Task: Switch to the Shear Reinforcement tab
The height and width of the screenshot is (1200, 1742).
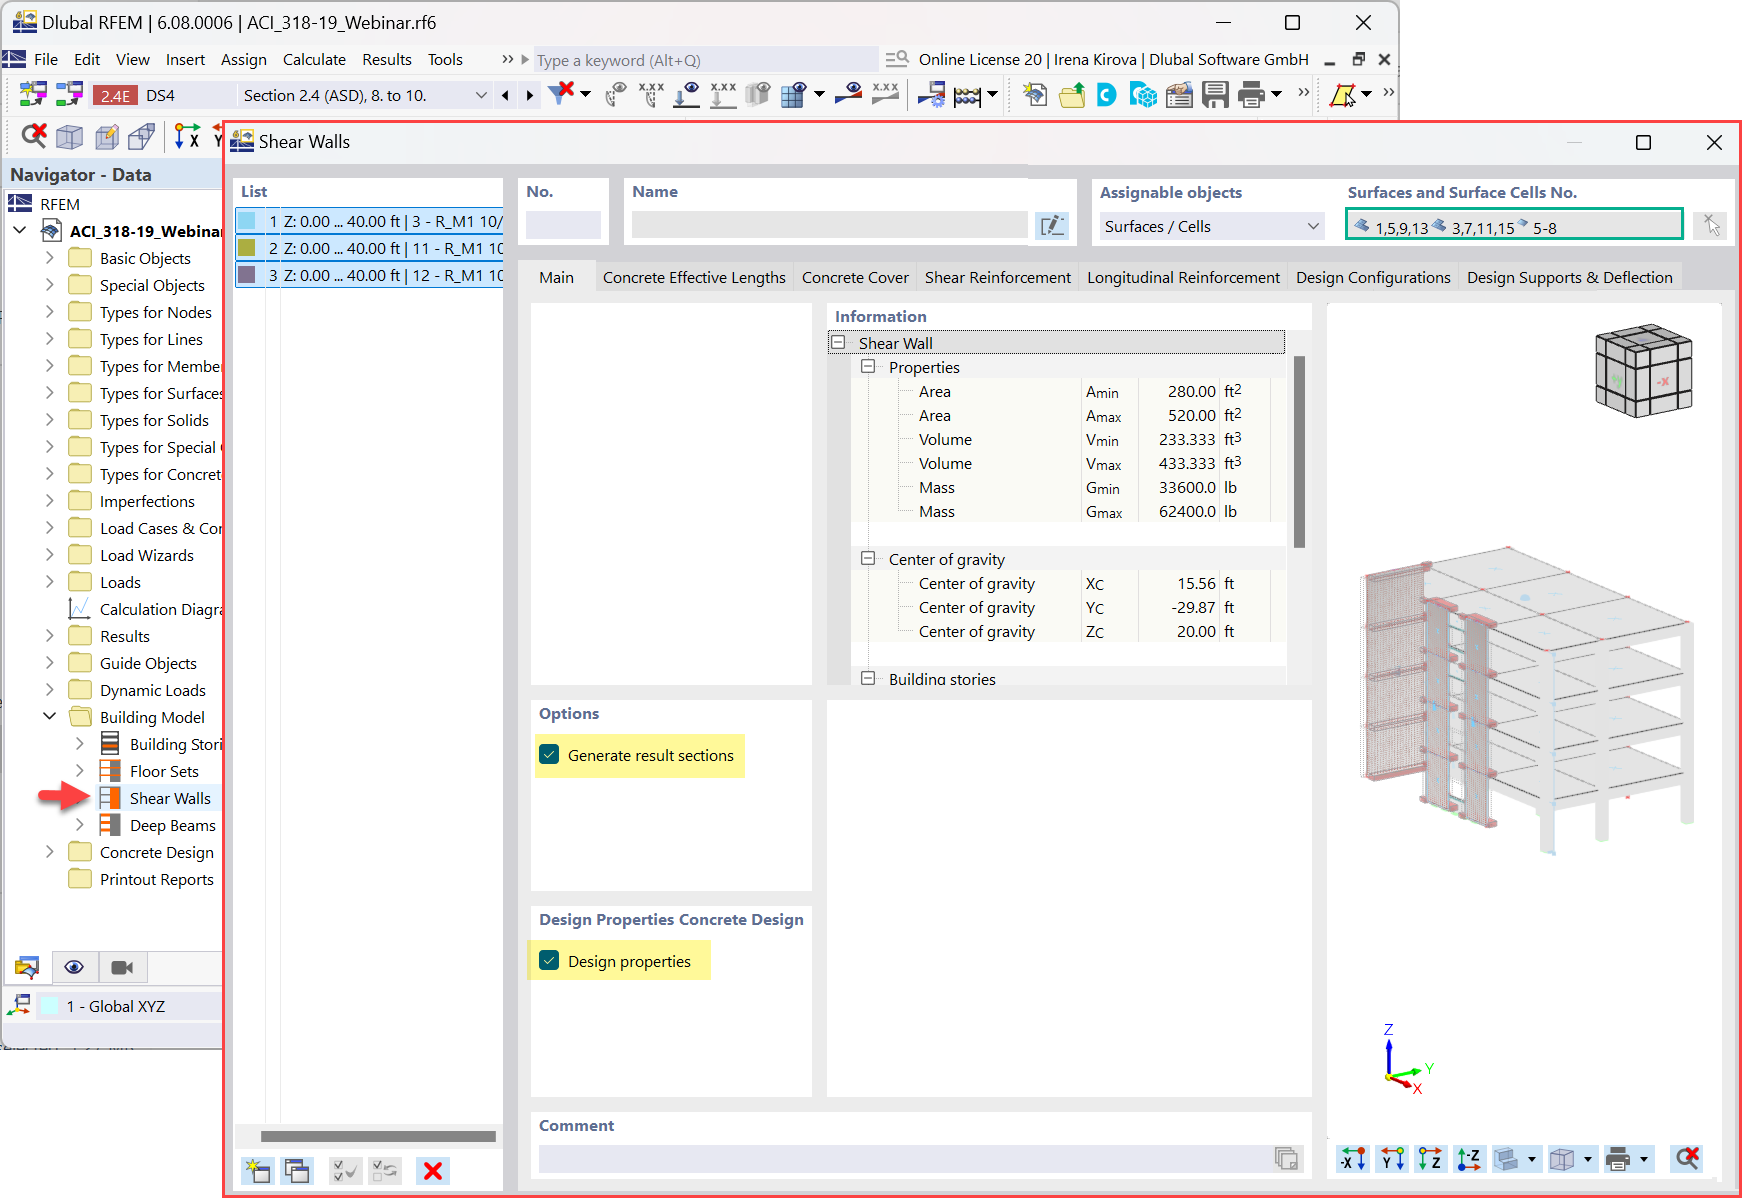Action: pos(997,277)
